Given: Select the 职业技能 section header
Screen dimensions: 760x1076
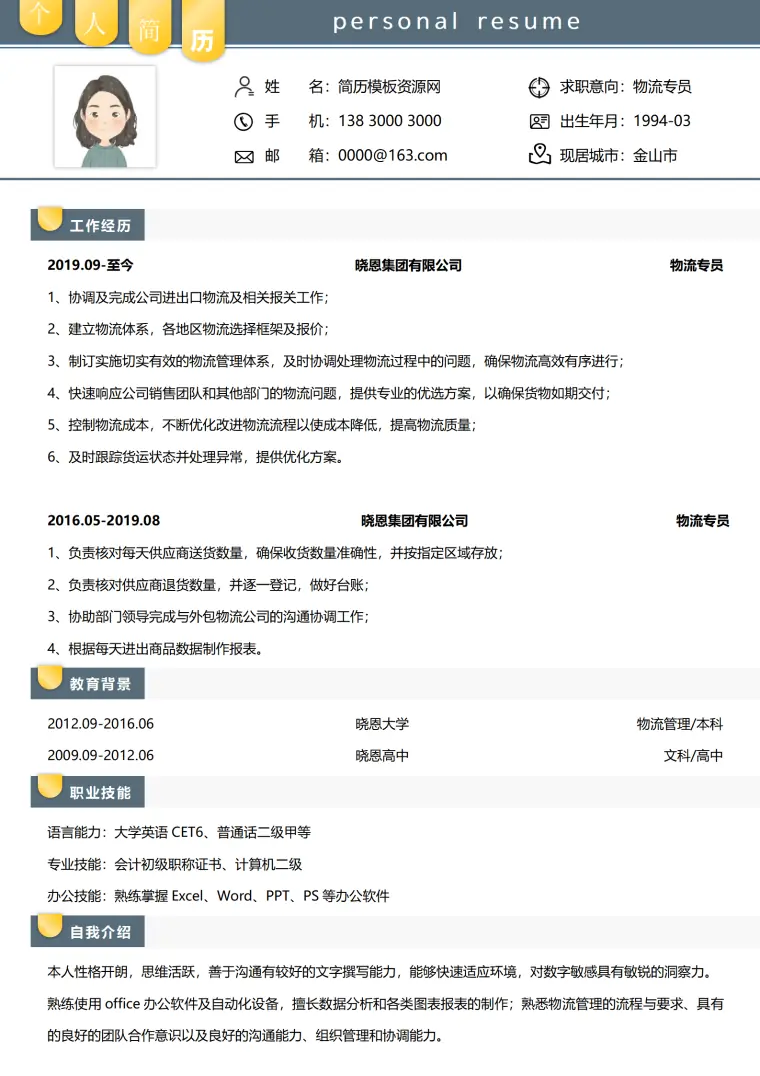Looking at the screenshot, I should tap(88, 792).
